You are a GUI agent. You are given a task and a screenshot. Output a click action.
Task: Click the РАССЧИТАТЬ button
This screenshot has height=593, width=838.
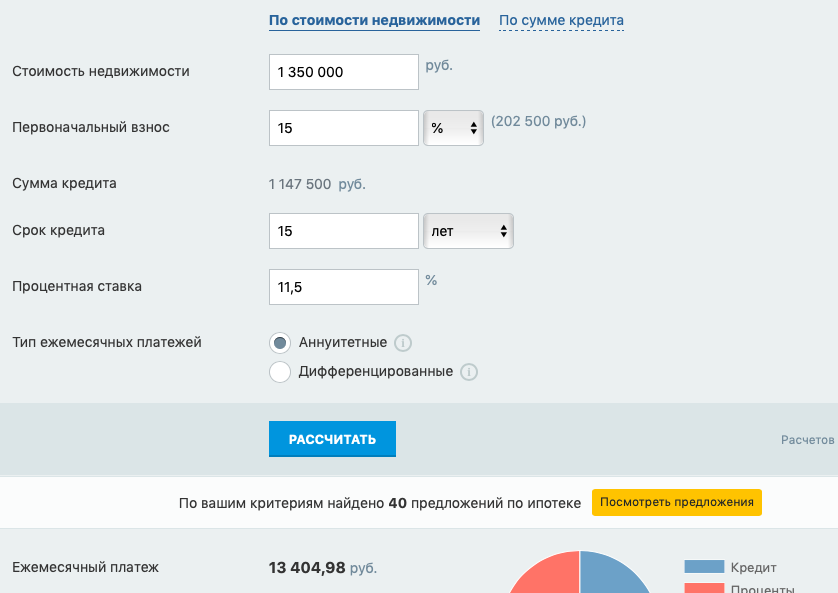332,439
